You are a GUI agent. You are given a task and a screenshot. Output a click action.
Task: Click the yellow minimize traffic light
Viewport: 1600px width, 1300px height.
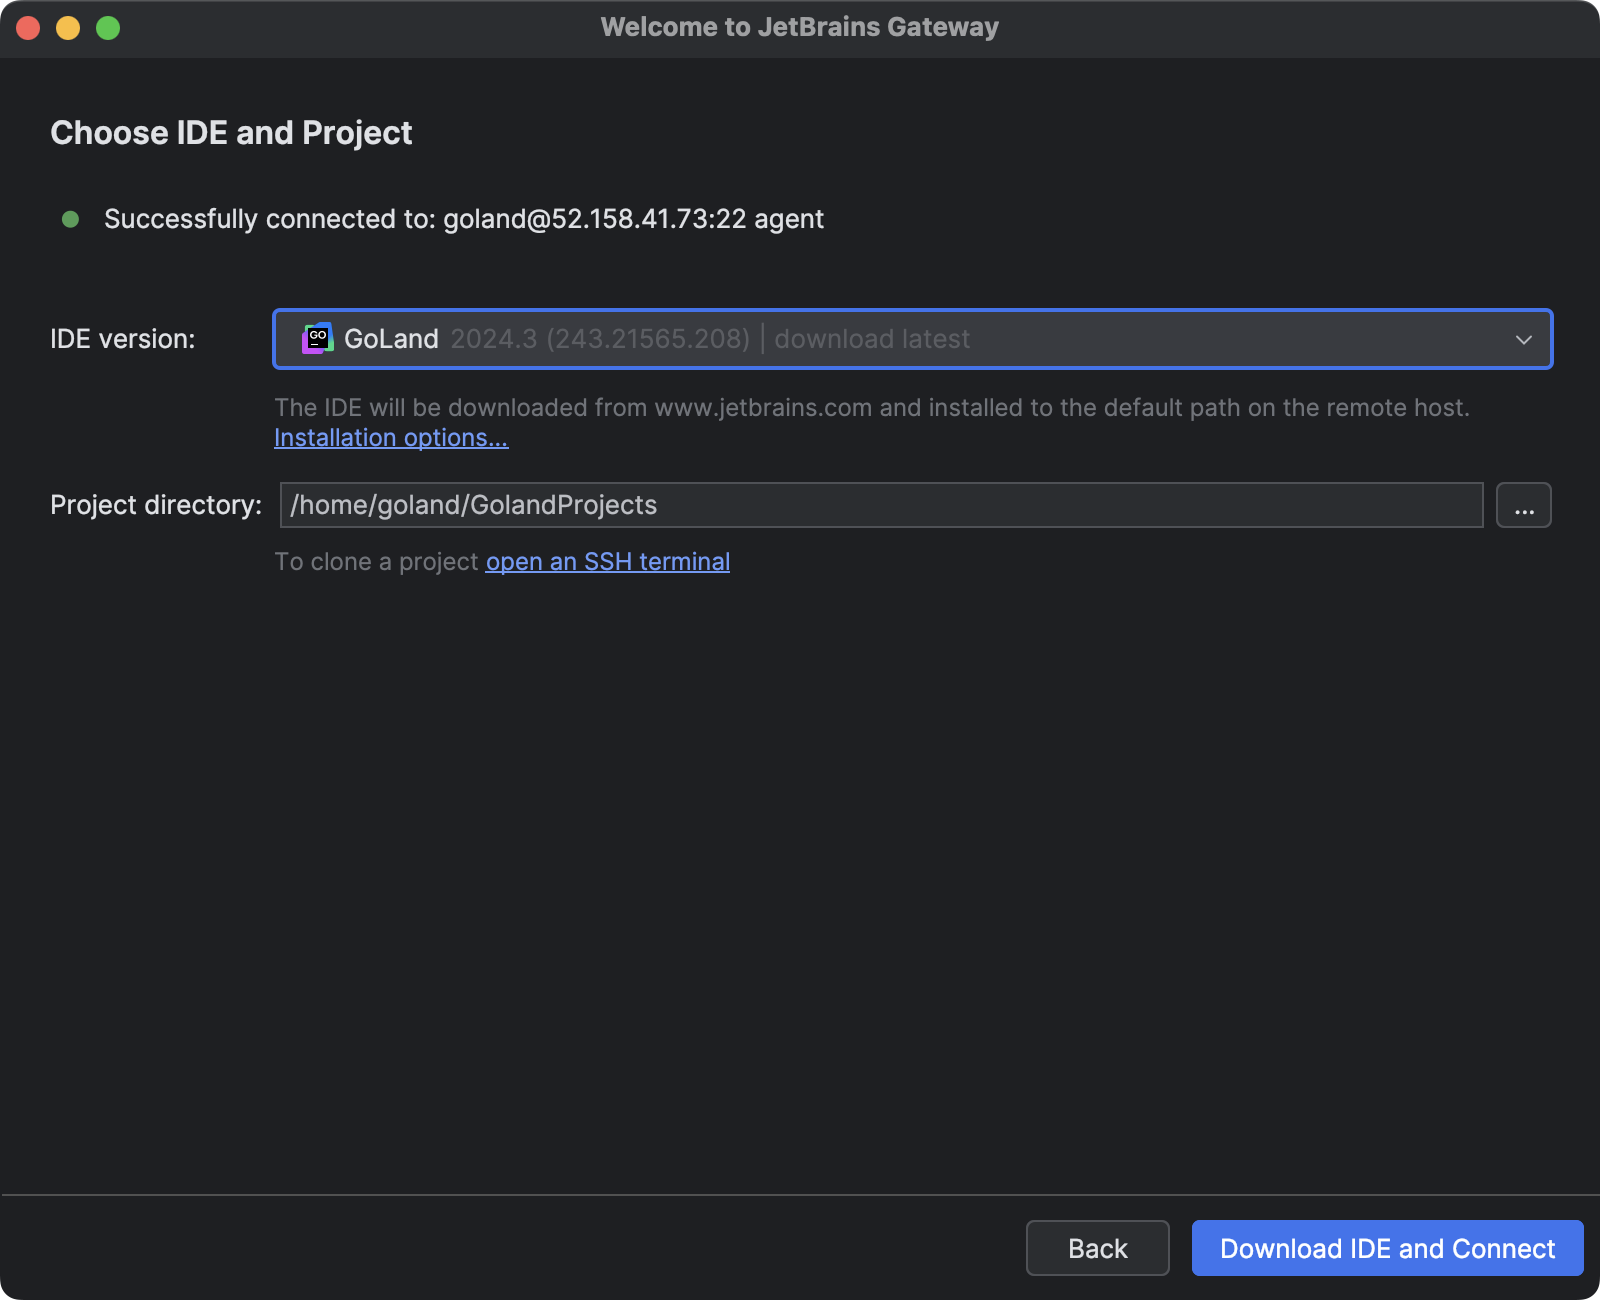tap(67, 28)
